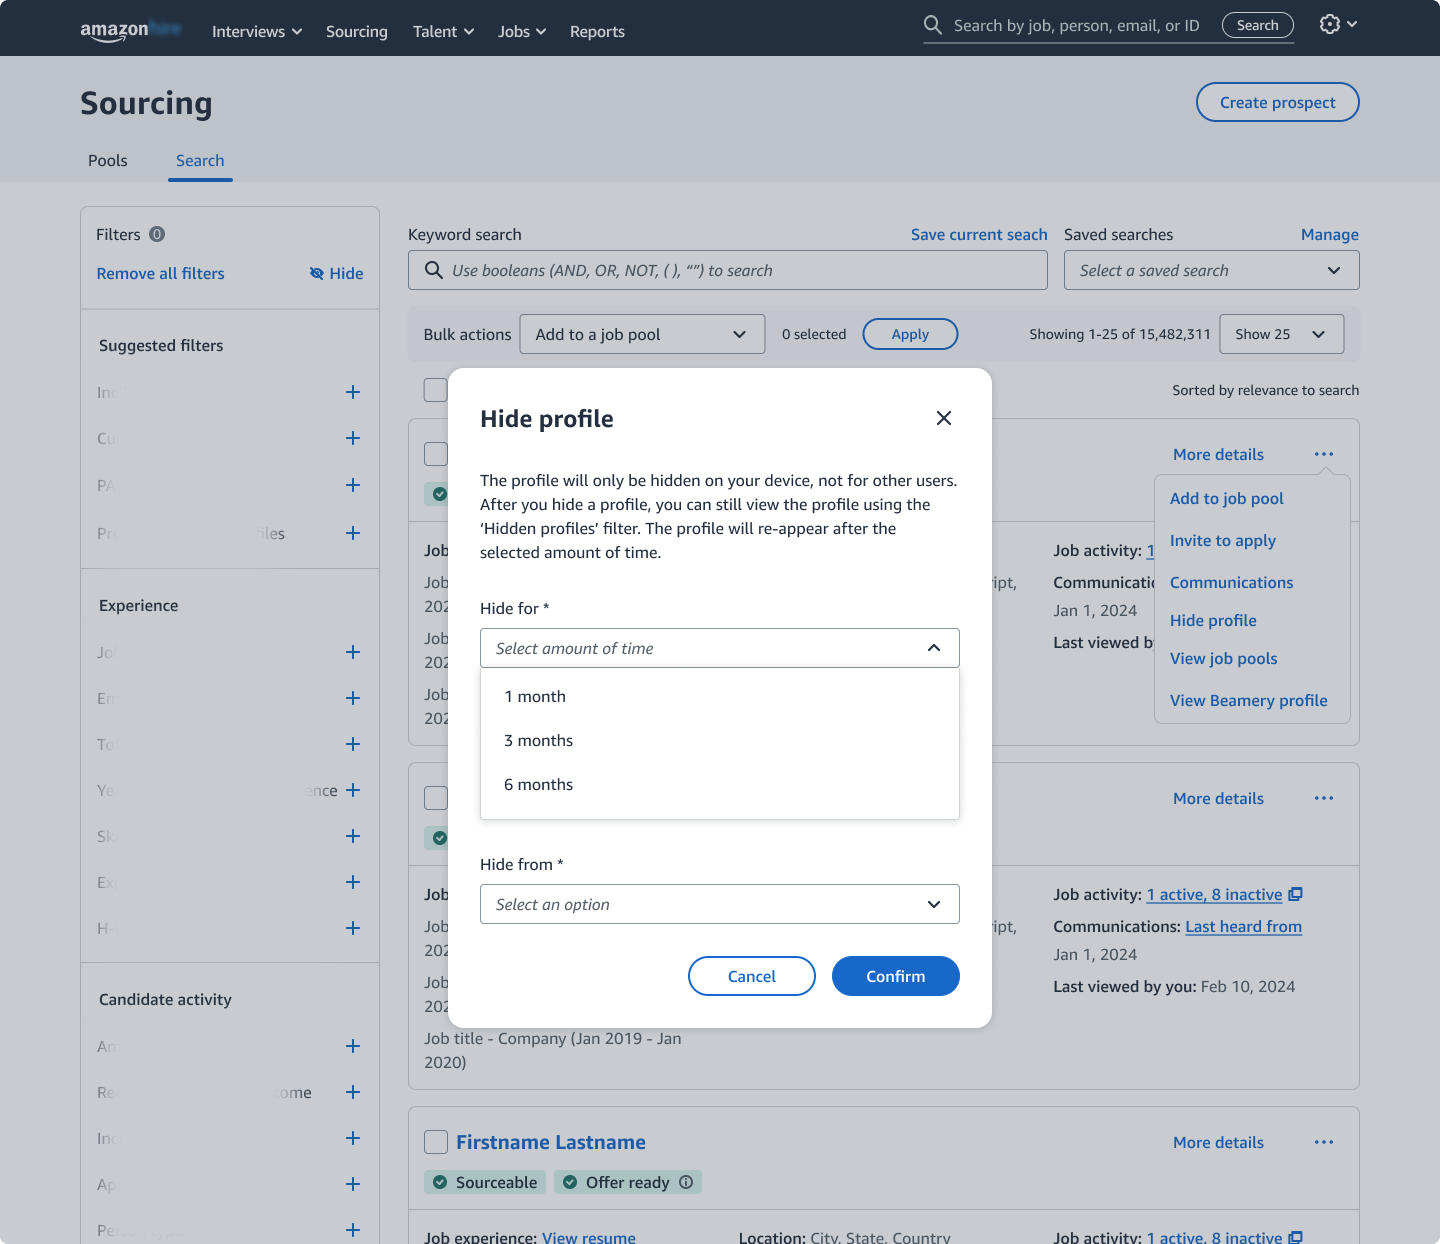This screenshot has width=1440, height=1244.
Task: Focus the top Search by job, person field
Action: pos(1077,25)
